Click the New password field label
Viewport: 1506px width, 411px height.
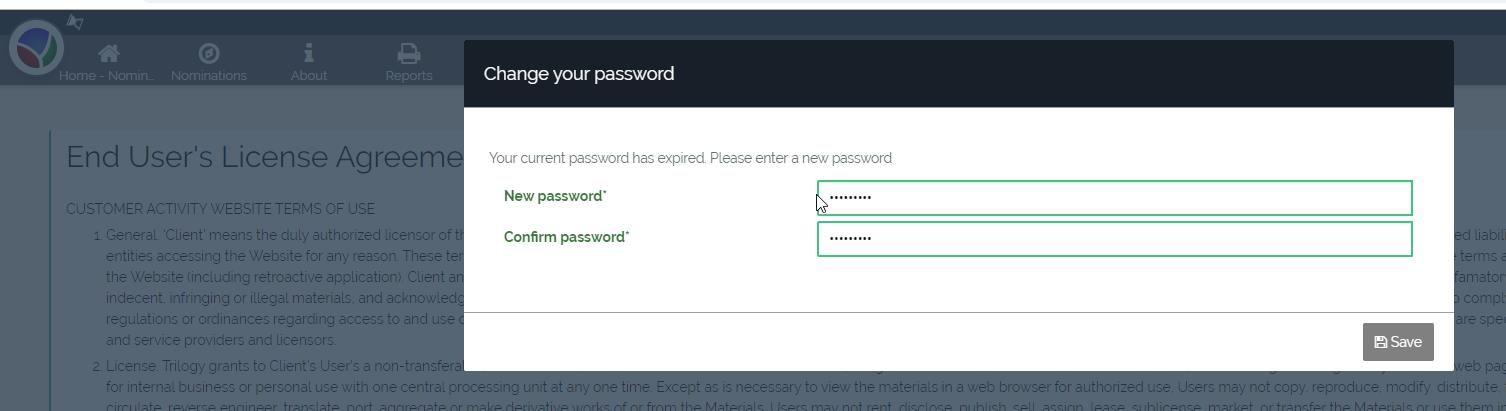[x=555, y=196]
